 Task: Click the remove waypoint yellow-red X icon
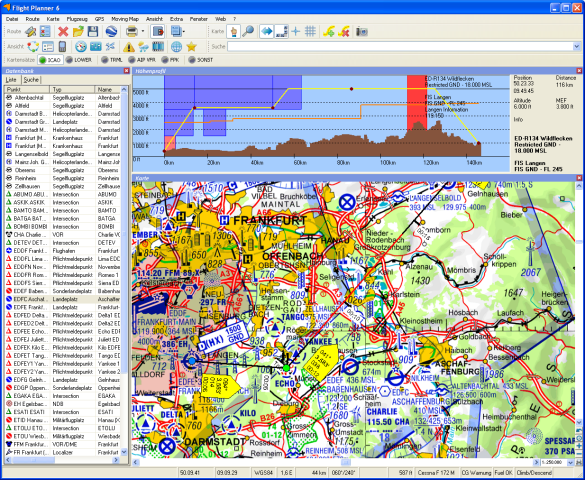point(343,32)
